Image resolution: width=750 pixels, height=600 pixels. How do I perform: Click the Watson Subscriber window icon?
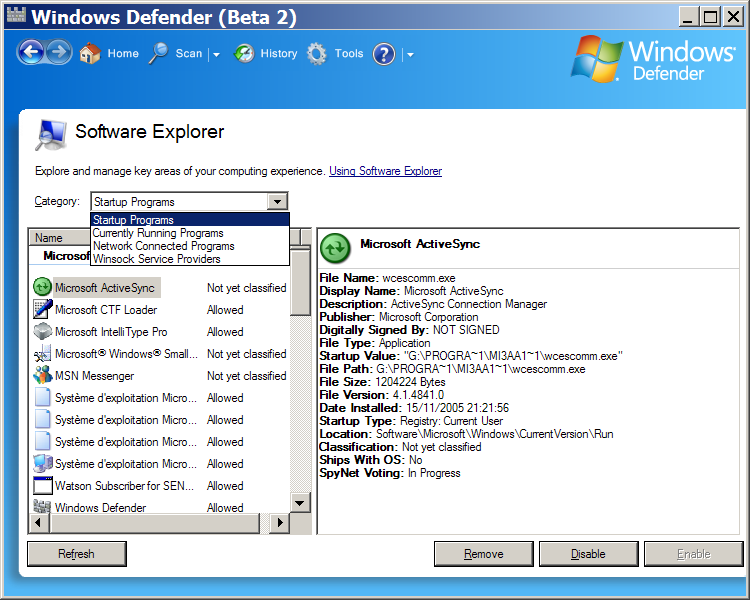pos(43,485)
